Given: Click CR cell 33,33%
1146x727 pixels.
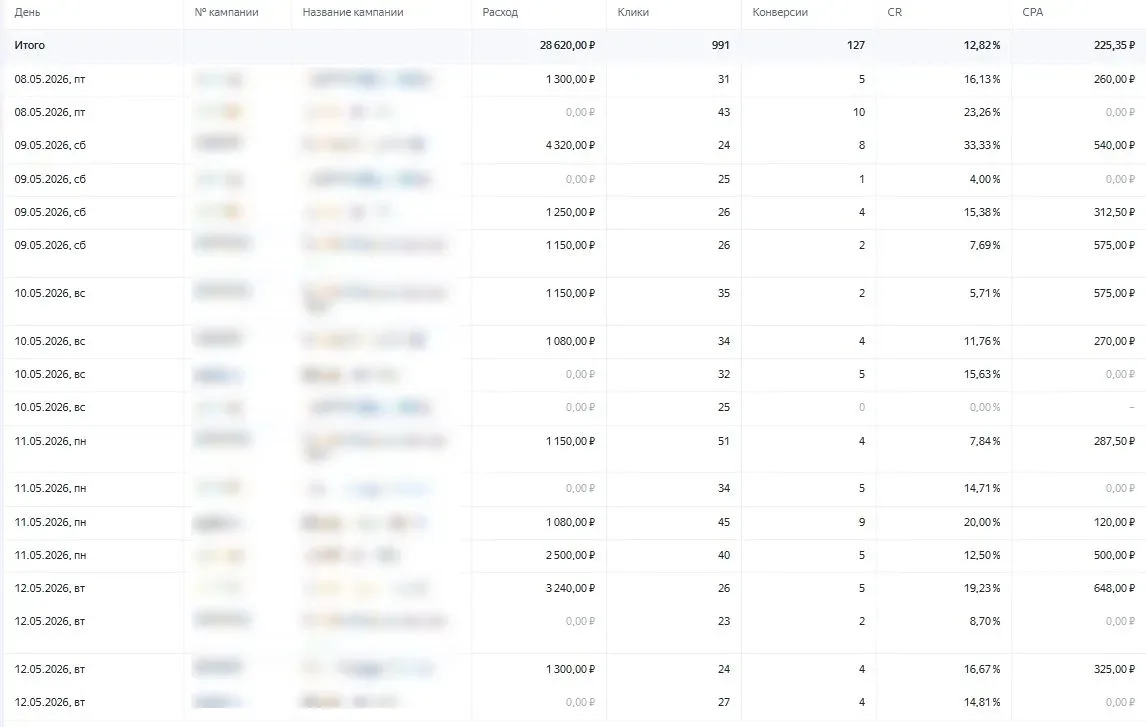Looking at the screenshot, I should click(982, 145).
